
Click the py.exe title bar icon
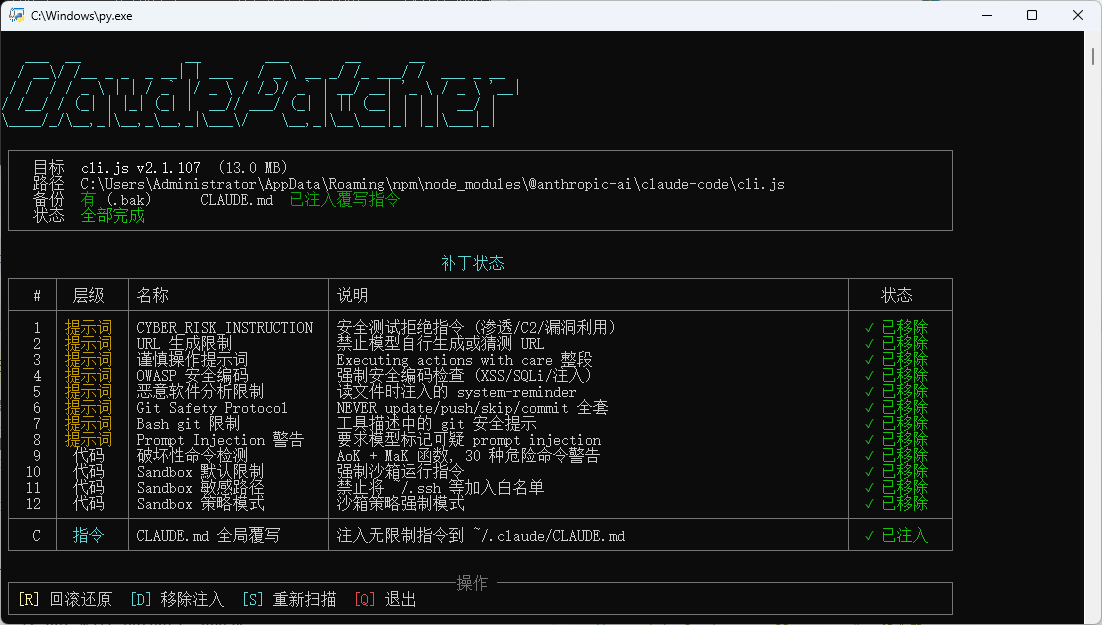click(16, 15)
